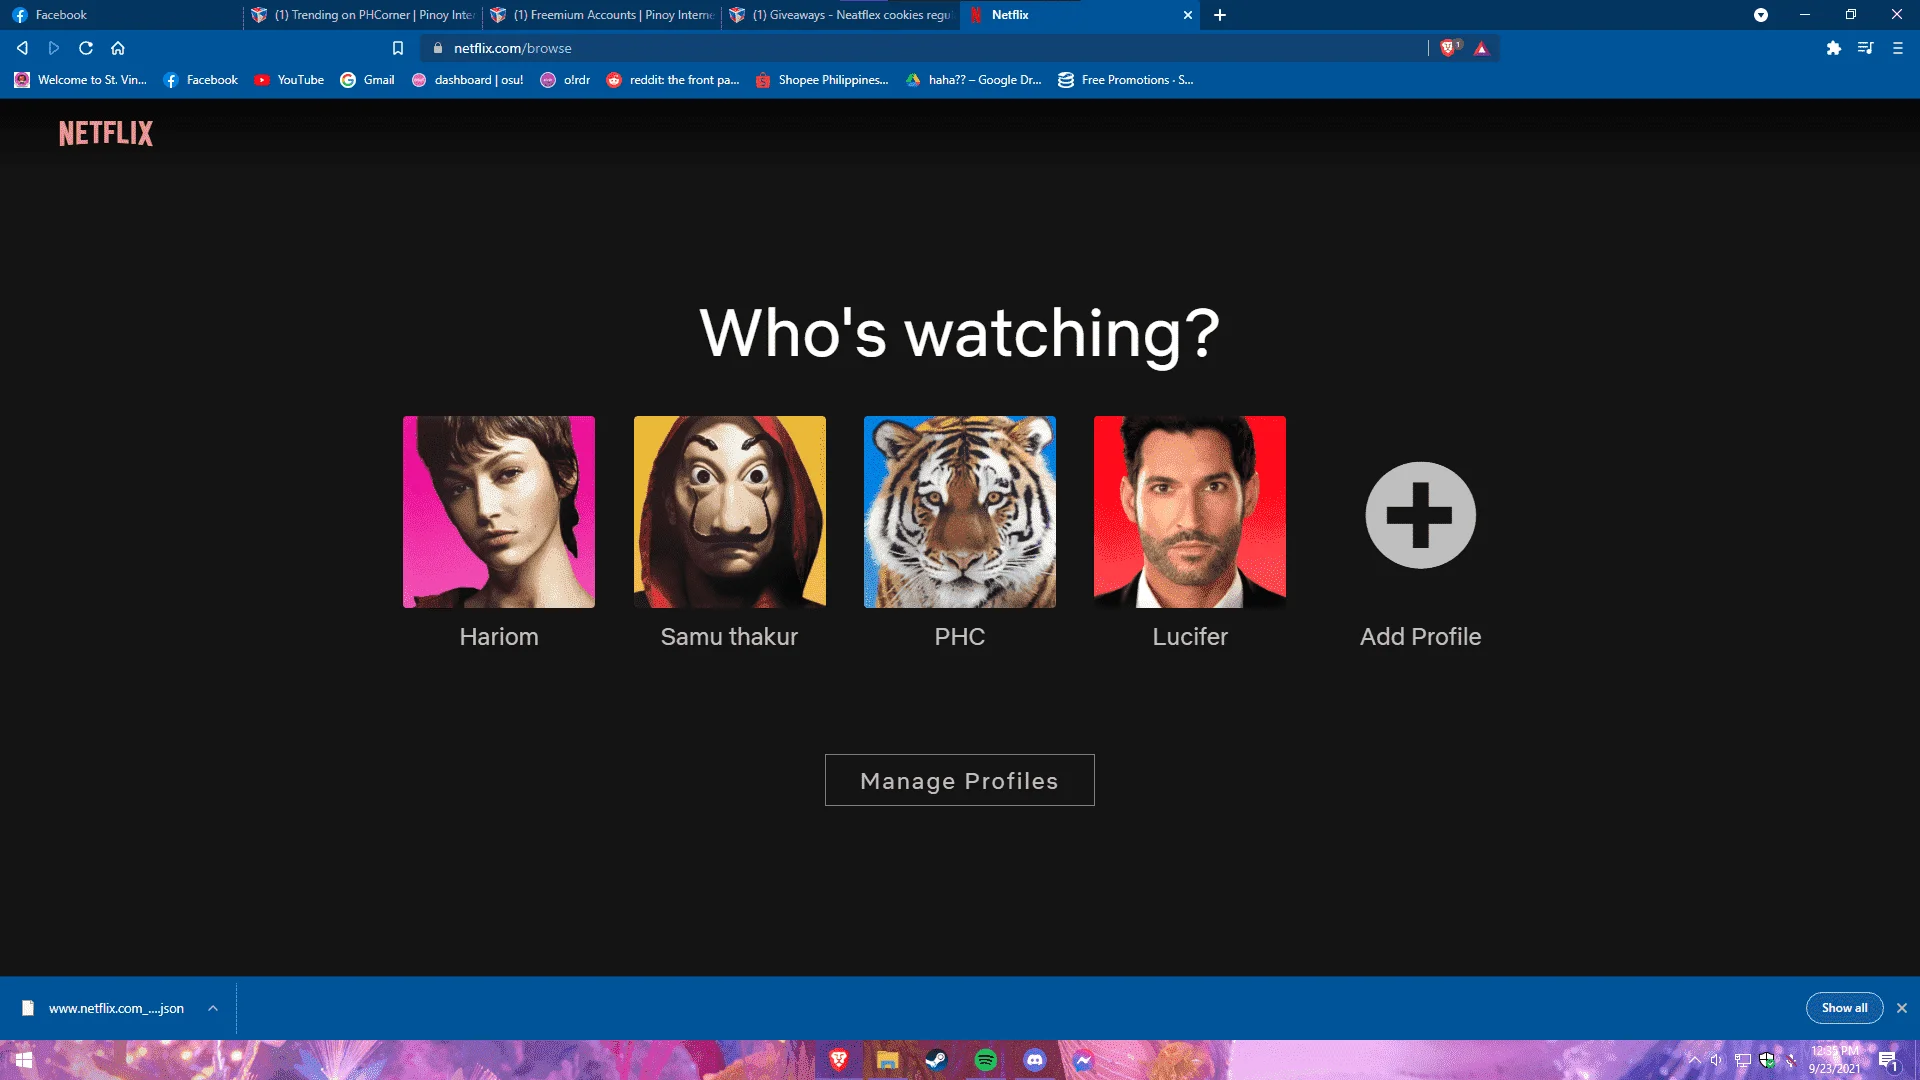Open the taskbar clock and date
Screen dimensions: 1920x1080
pos(1835,1060)
